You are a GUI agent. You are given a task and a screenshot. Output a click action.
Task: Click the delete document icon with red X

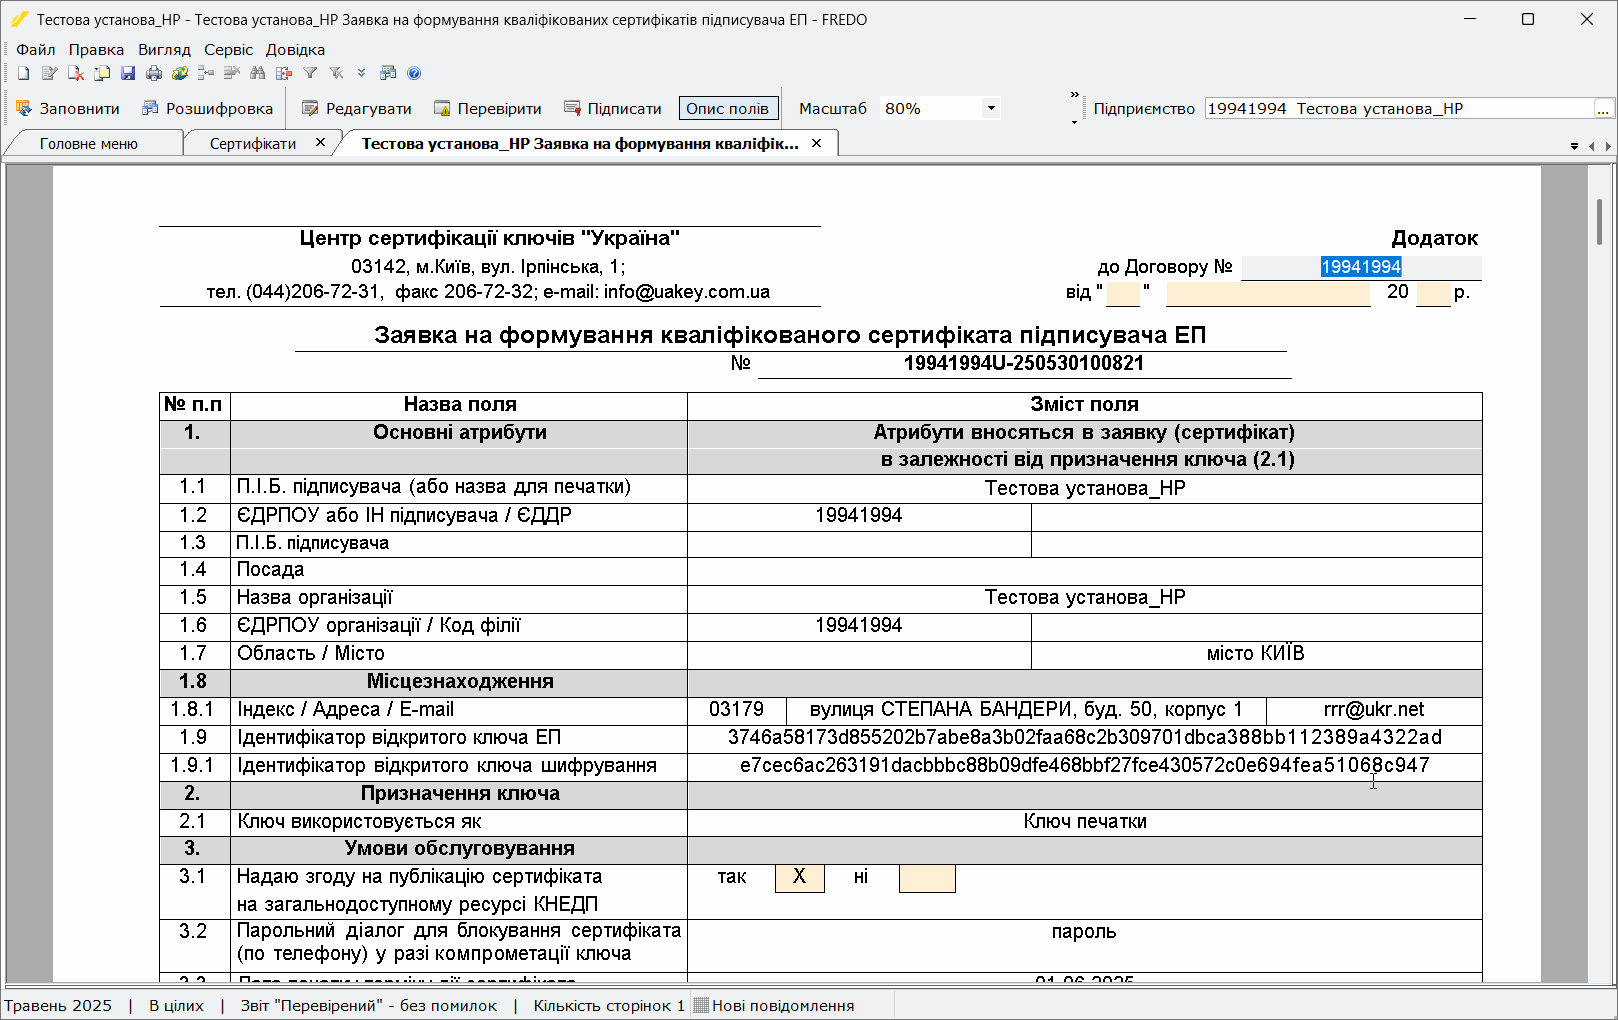click(x=75, y=73)
